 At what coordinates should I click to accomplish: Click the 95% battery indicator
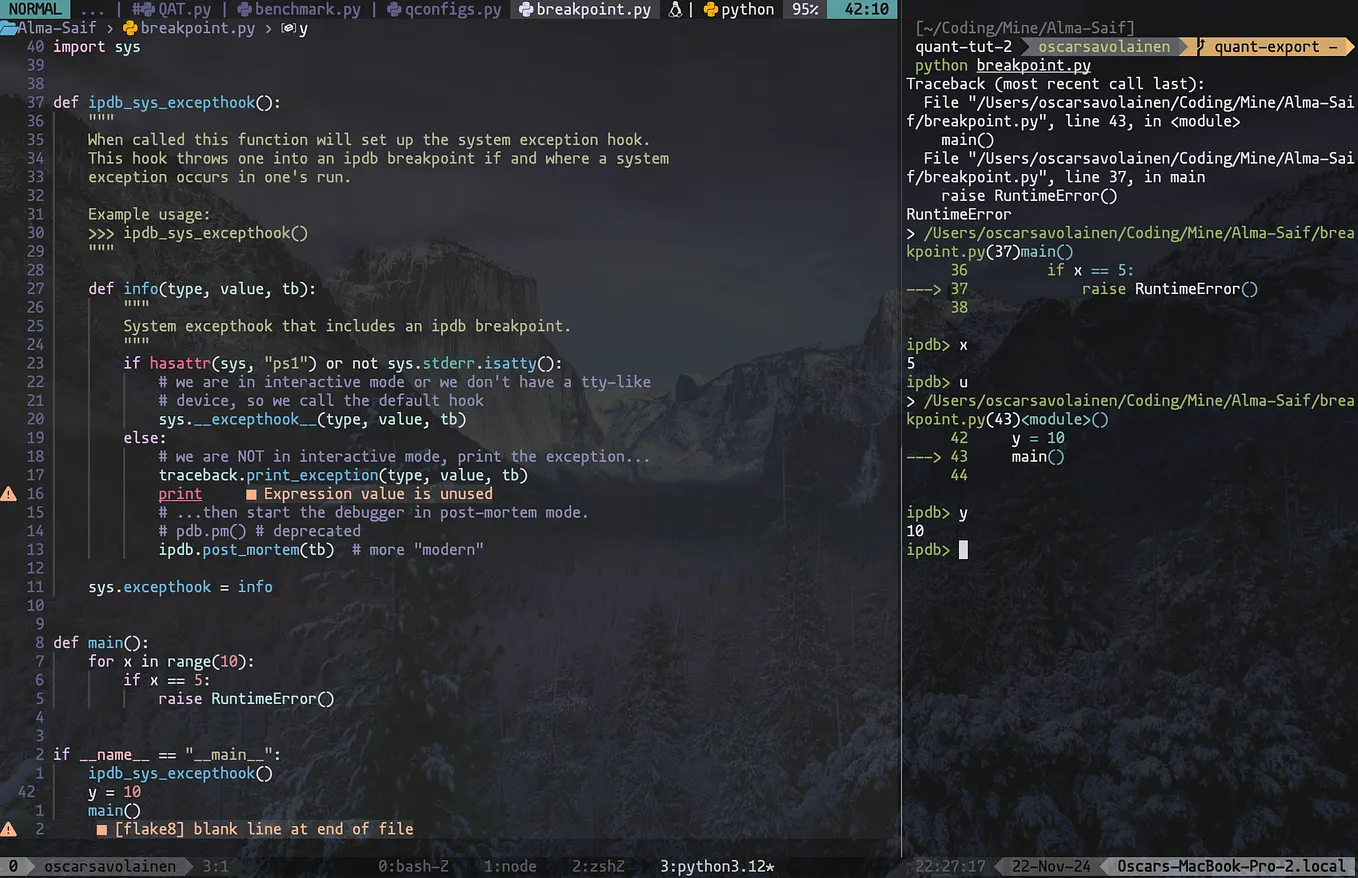(x=806, y=10)
